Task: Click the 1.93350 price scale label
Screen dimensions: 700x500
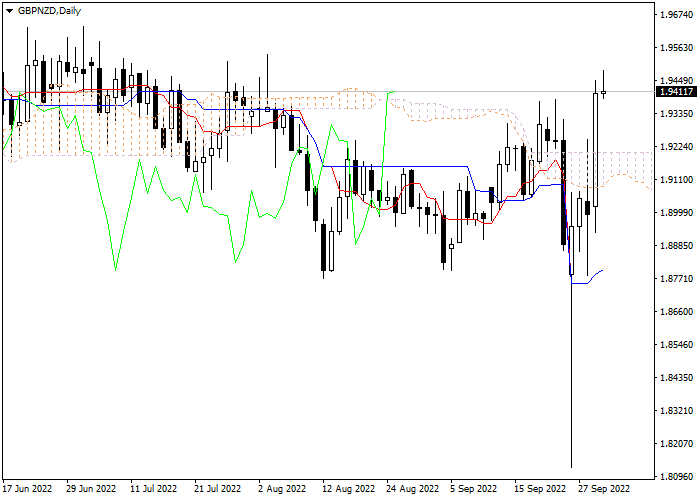Action: 676,114
